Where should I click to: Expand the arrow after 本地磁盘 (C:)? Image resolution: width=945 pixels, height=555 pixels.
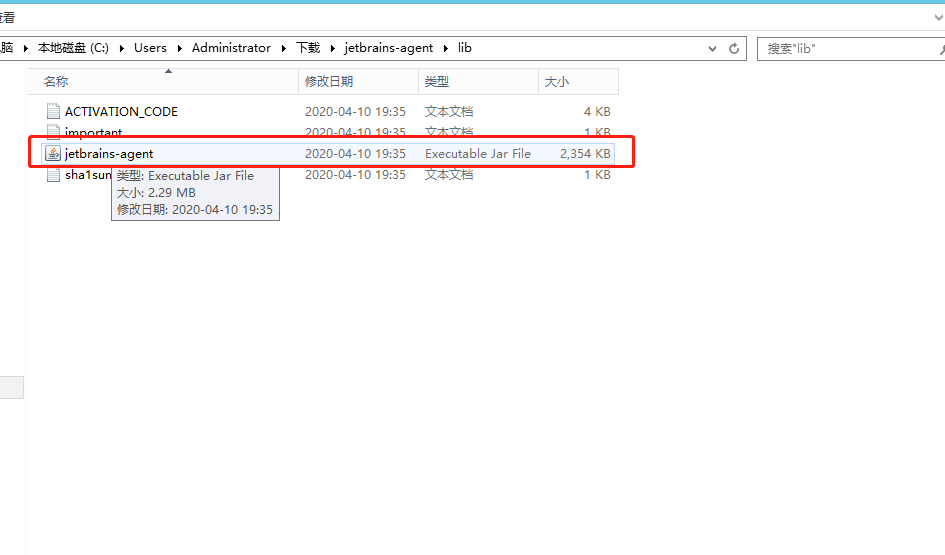pyautogui.click(x=121, y=48)
